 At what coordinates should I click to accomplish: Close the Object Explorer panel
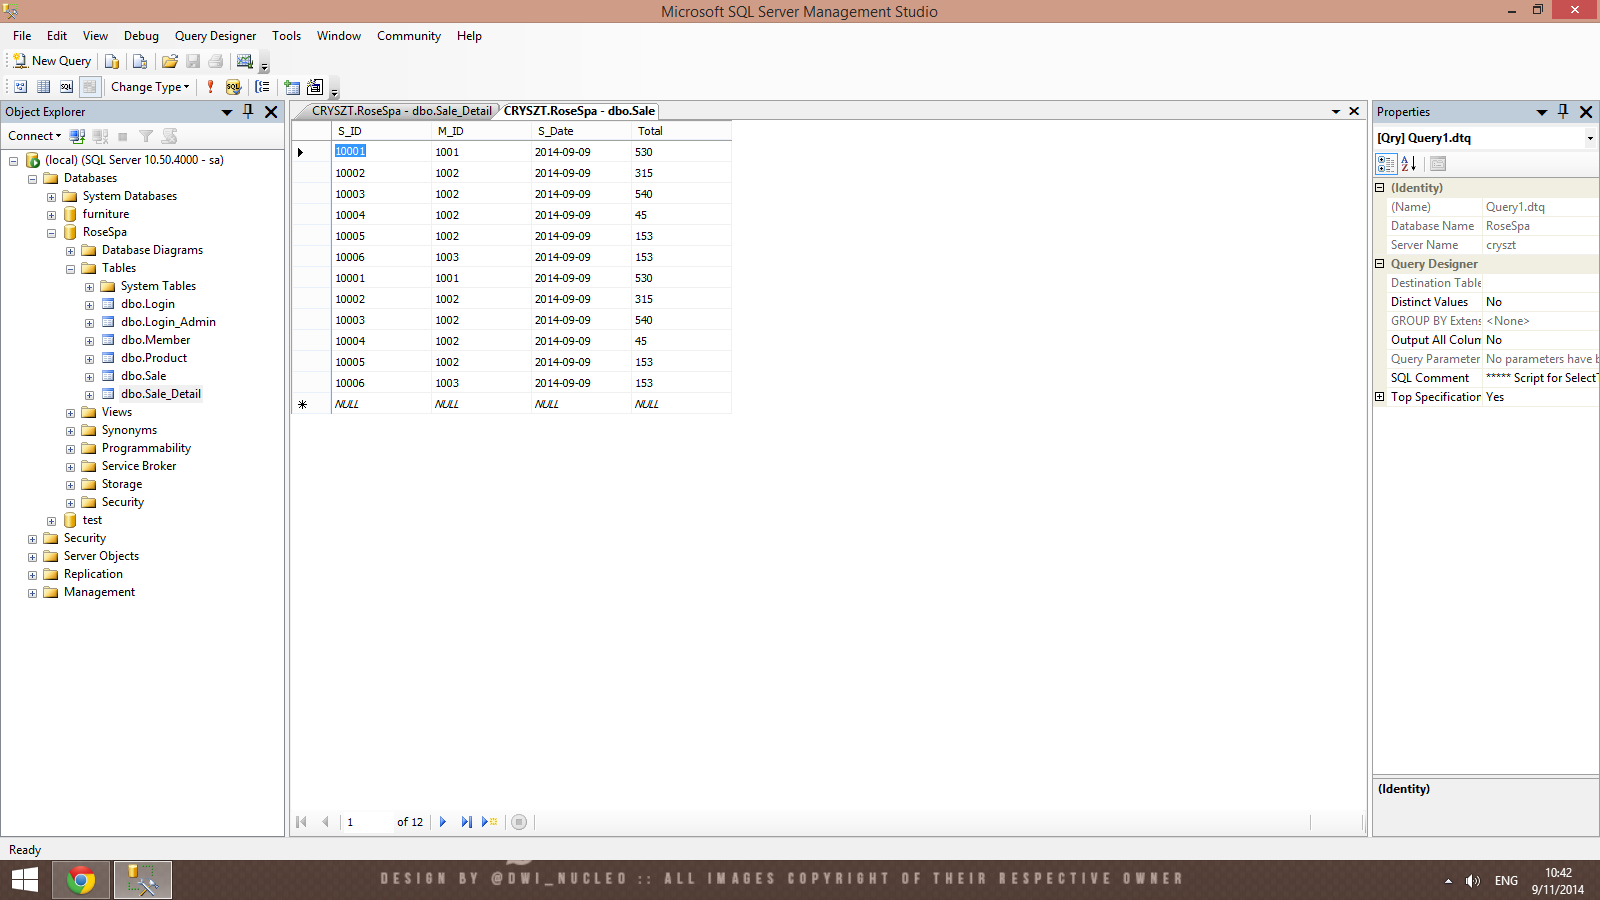(x=271, y=112)
